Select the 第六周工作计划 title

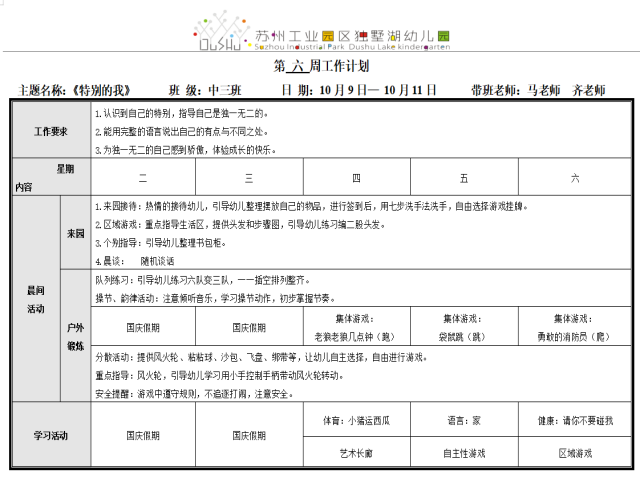pos(321,67)
